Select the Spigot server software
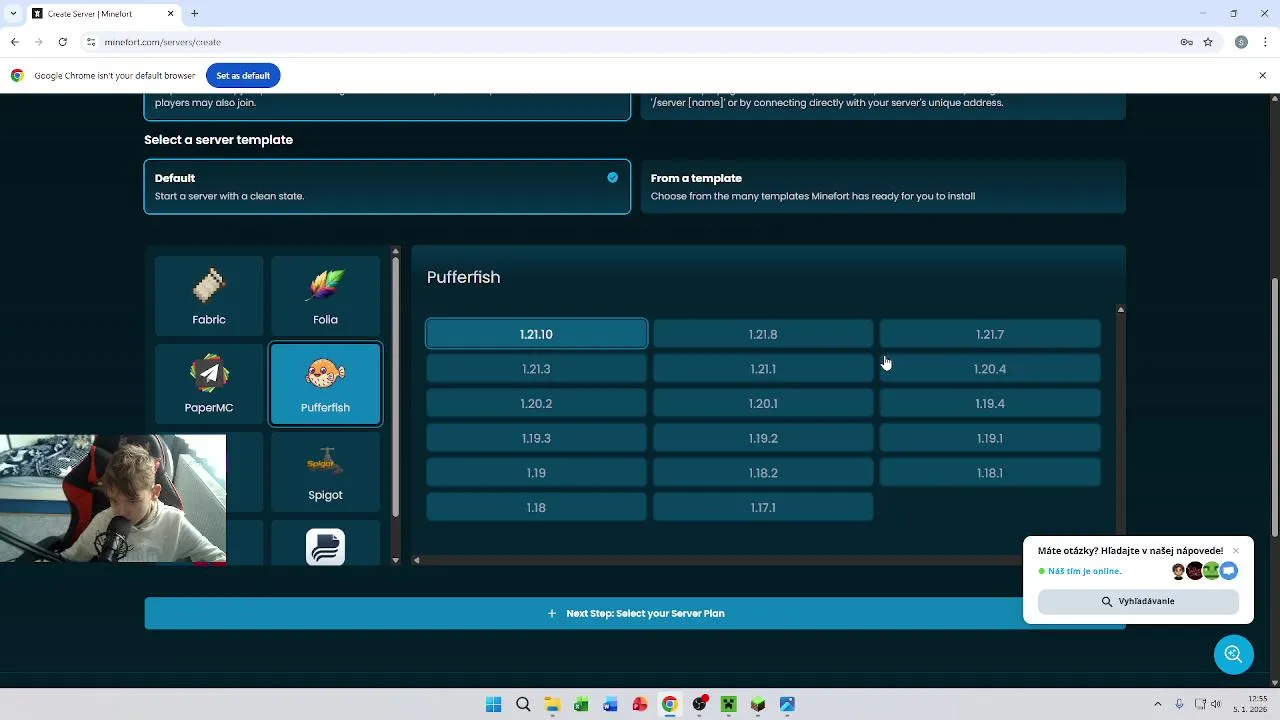The width and height of the screenshot is (1280, 720). click(x=325, y=472)
